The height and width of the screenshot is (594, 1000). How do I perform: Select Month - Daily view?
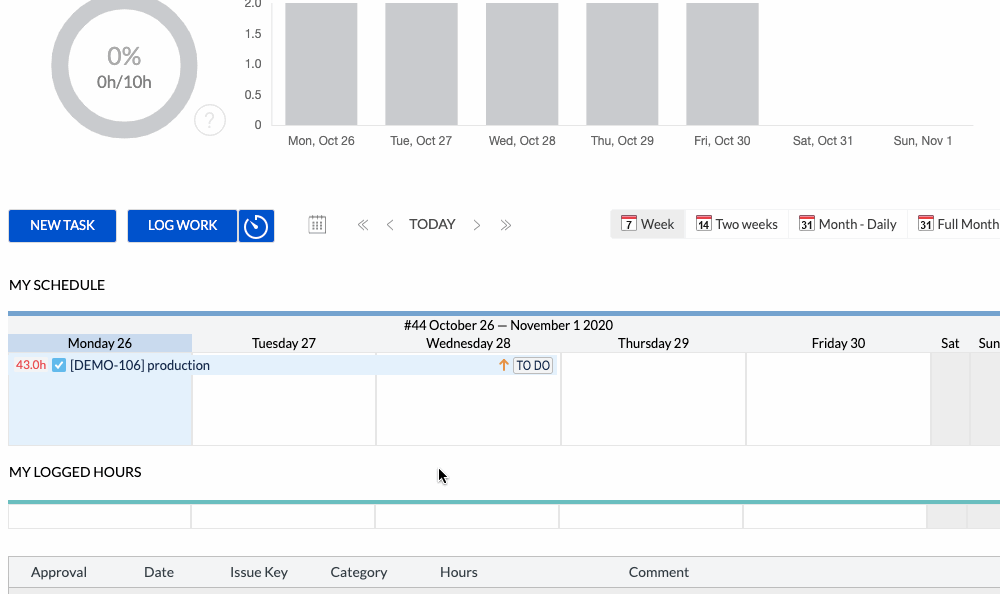pyautogui.click(x=848, y=224)
